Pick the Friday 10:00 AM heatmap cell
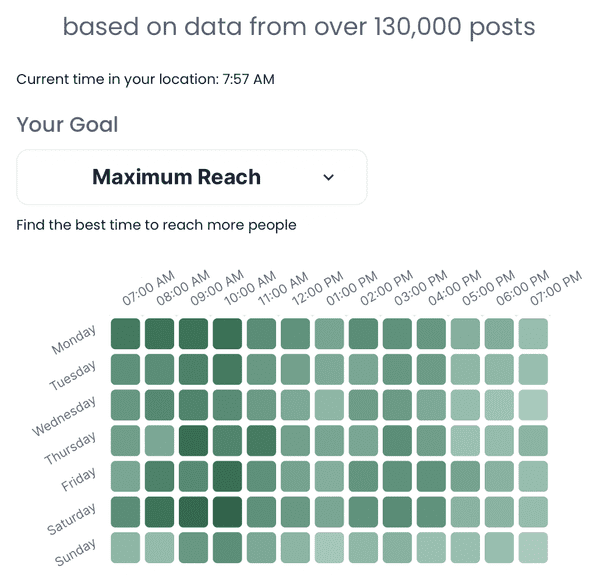Image resolution: width=600 pixels, height=583 pixels. point(227,476)
